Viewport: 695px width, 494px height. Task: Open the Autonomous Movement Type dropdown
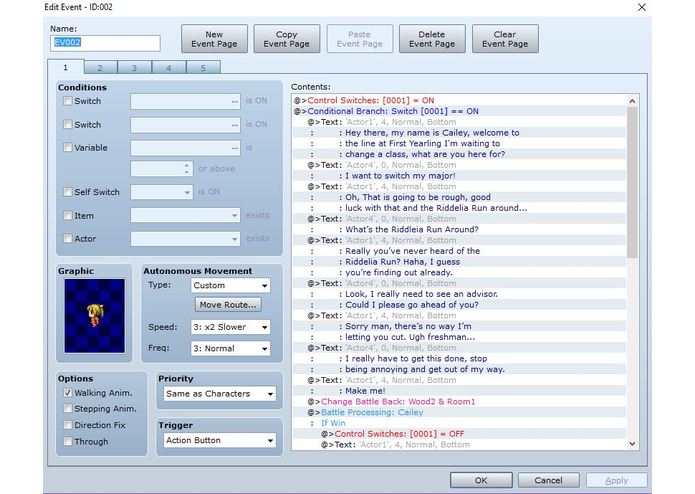[x=230, y=285]
